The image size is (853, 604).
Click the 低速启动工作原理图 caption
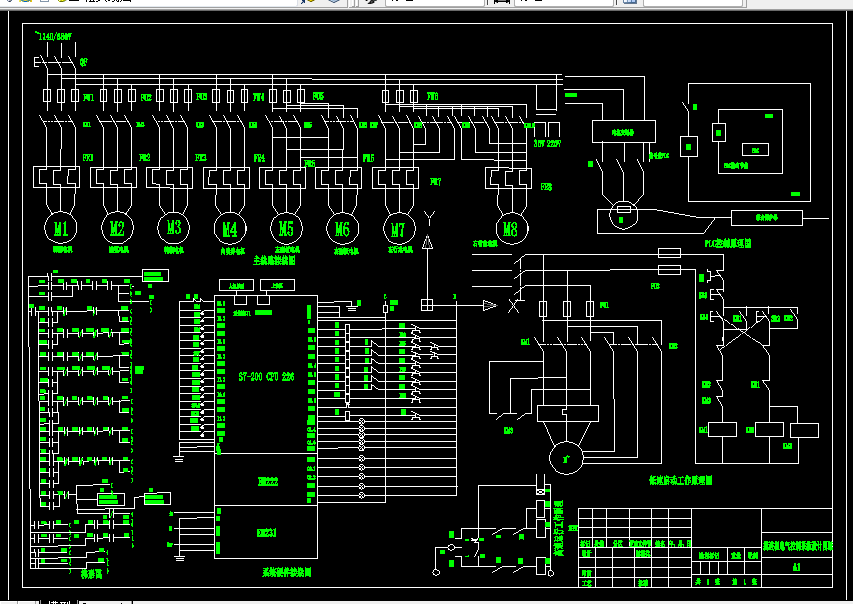click(681, 480)
